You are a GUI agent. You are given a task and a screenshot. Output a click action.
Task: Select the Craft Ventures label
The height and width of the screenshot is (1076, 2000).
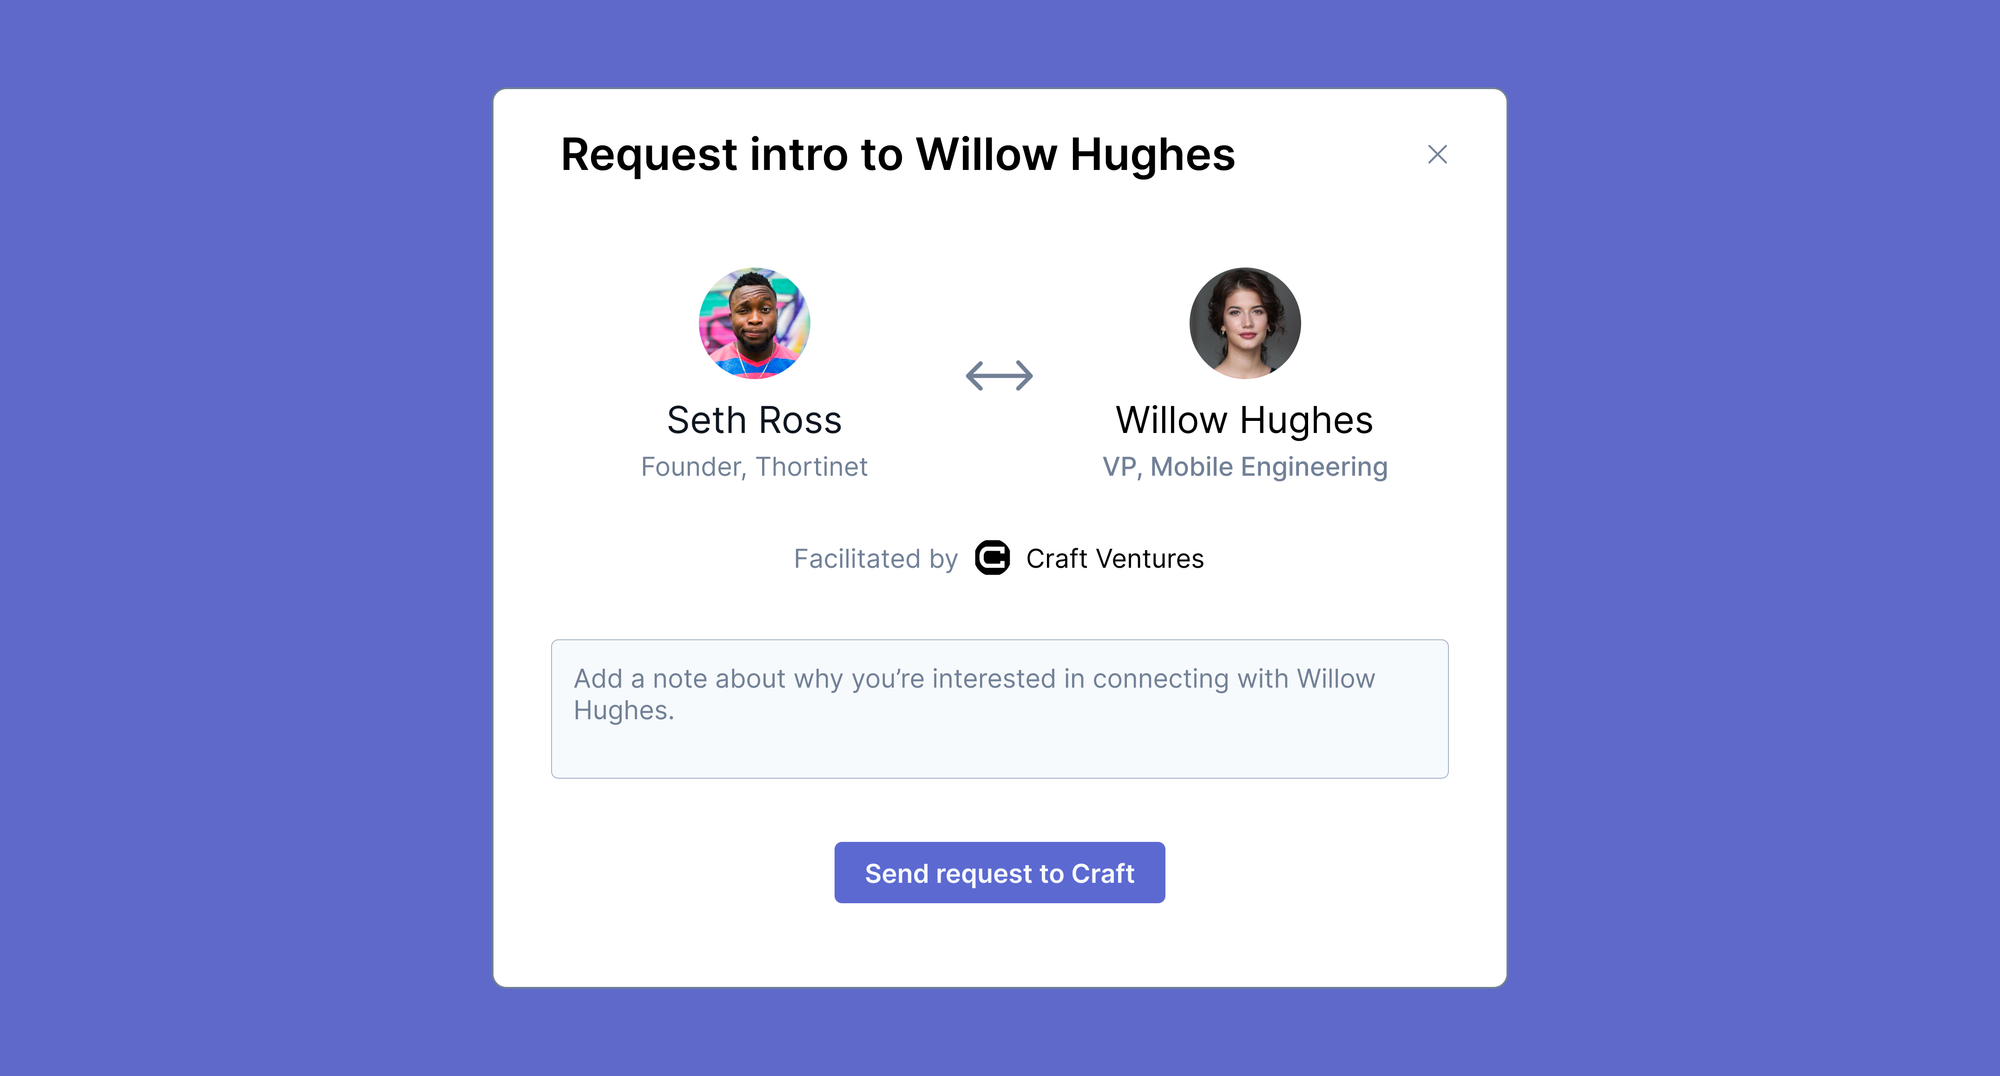pyautogui.click(x=1115, y=558)
